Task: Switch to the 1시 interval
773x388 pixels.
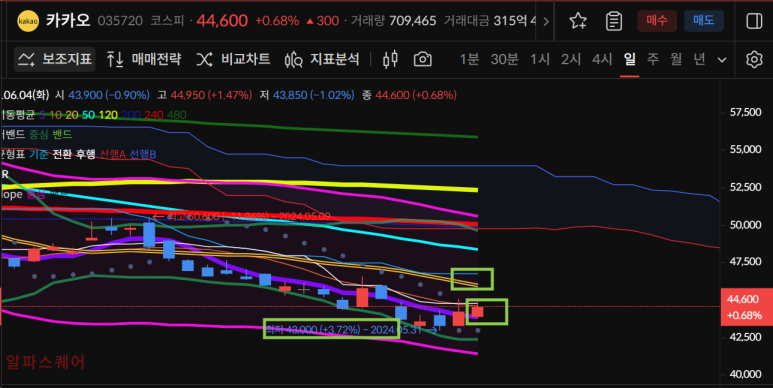Action: (540, 60)
